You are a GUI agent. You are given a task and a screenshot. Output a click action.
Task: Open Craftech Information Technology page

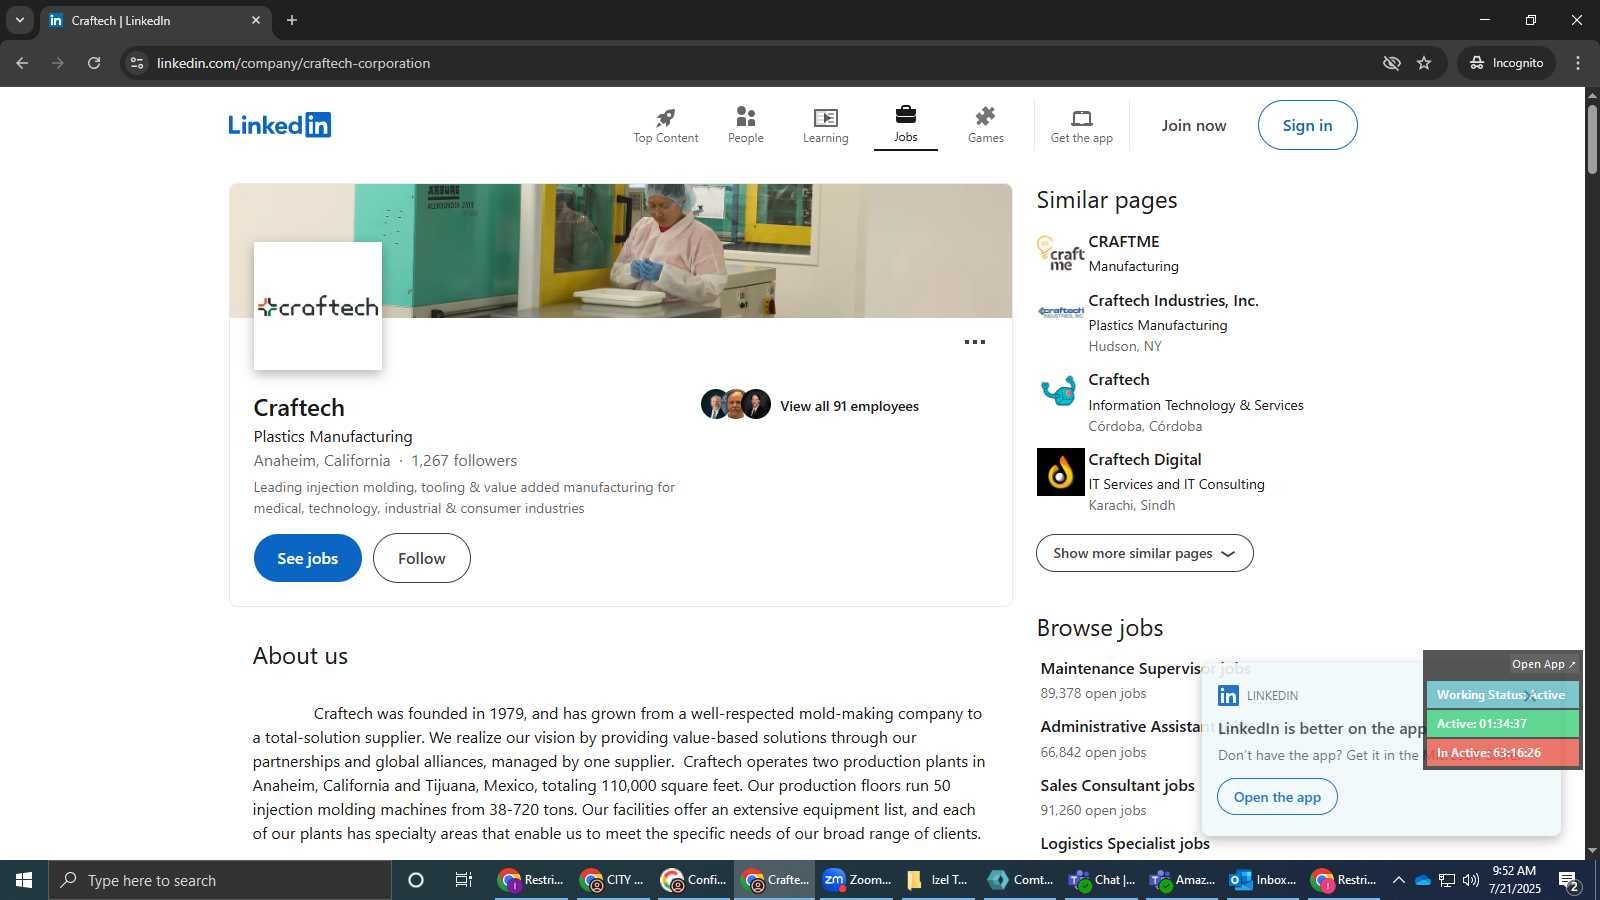pyautogui.click(x=1118, y=380)
